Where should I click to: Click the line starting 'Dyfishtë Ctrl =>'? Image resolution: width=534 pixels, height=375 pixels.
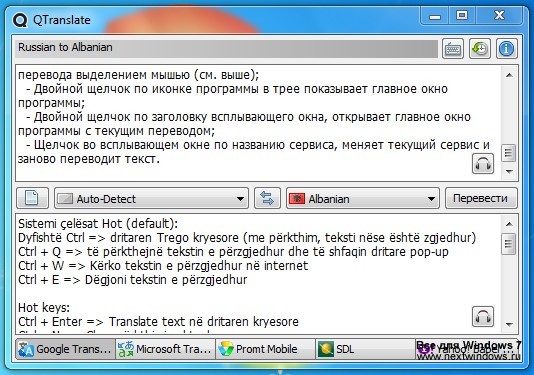pos(247,238)
